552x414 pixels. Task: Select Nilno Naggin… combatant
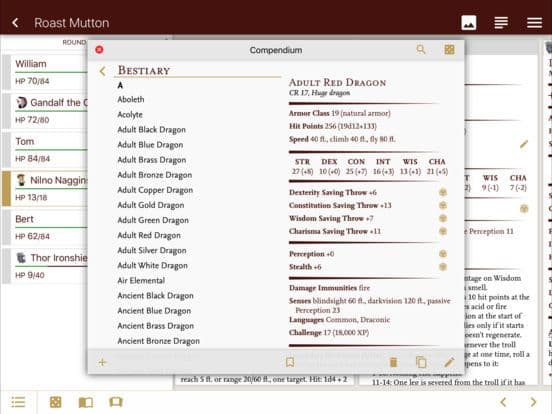tap(45, 188)
